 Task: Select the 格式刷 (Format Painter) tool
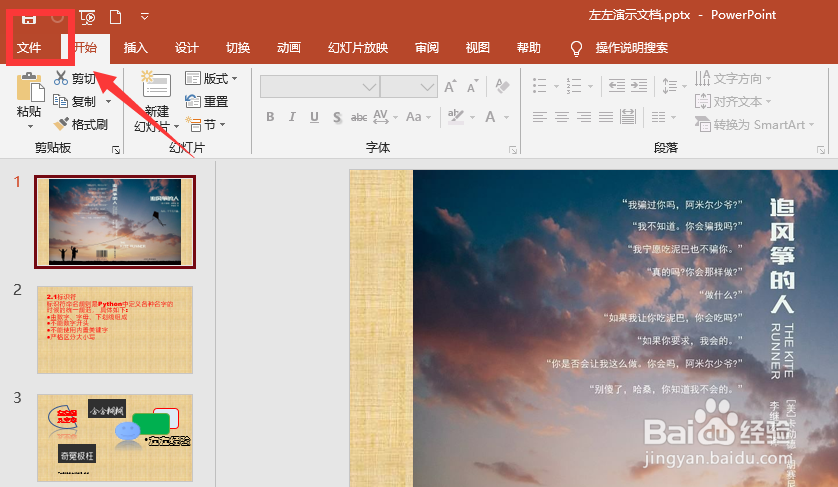point(81,125)
